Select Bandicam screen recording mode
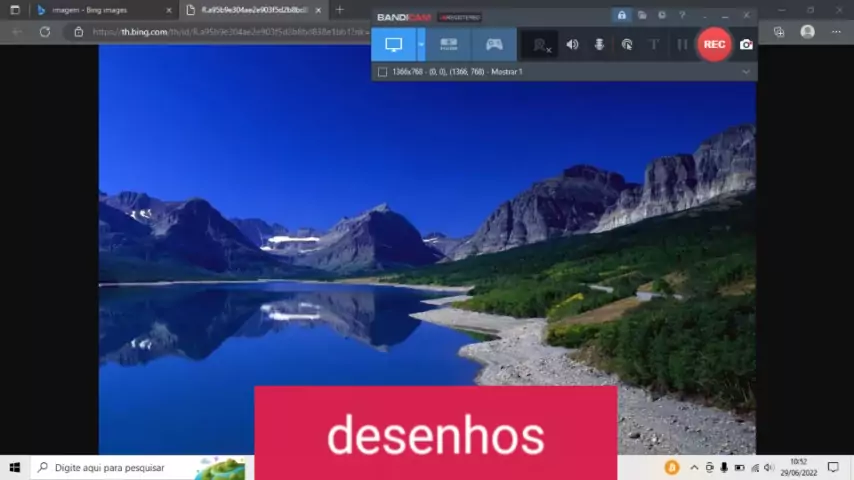This screenshot has width=854, height=480. click(393, 45)
